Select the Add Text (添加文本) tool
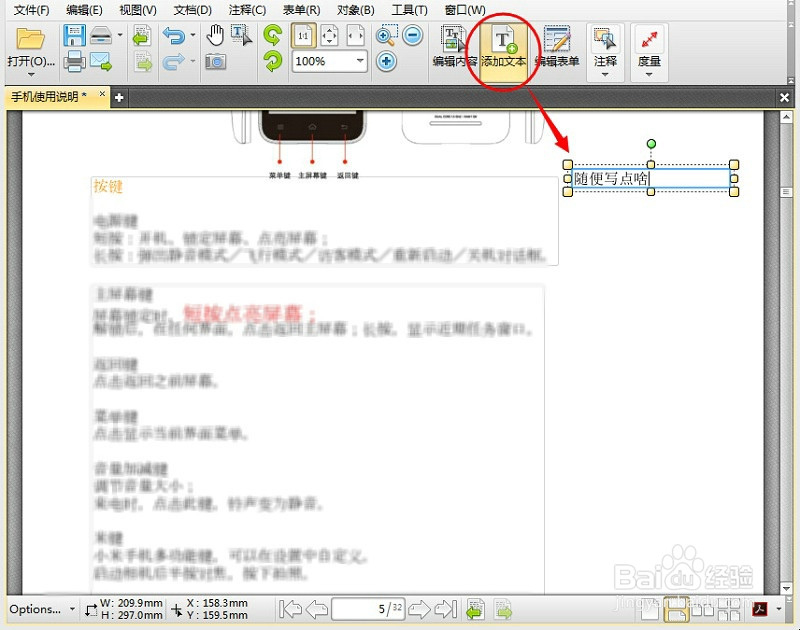The height and width of the screenshot is (630, 800). [x=503, y=47]
